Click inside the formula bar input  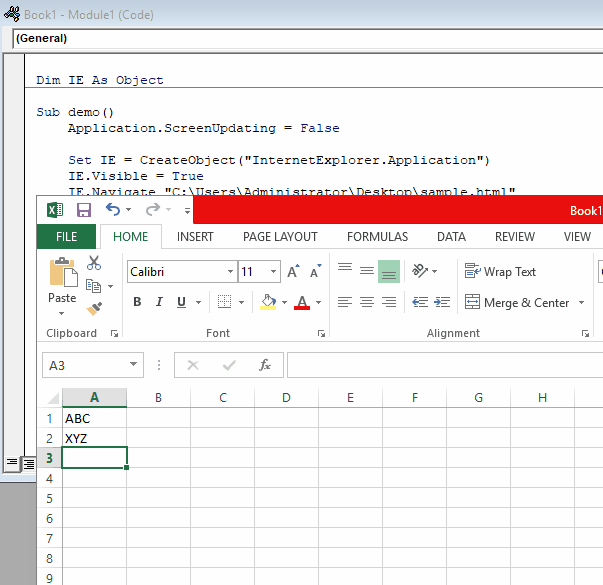tap(445, 365)
